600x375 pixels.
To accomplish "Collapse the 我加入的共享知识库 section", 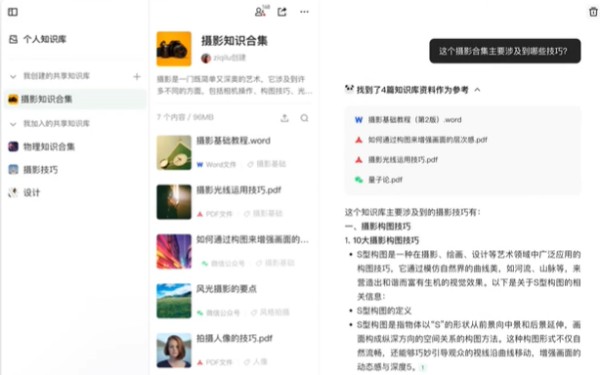I will point(13,124).
